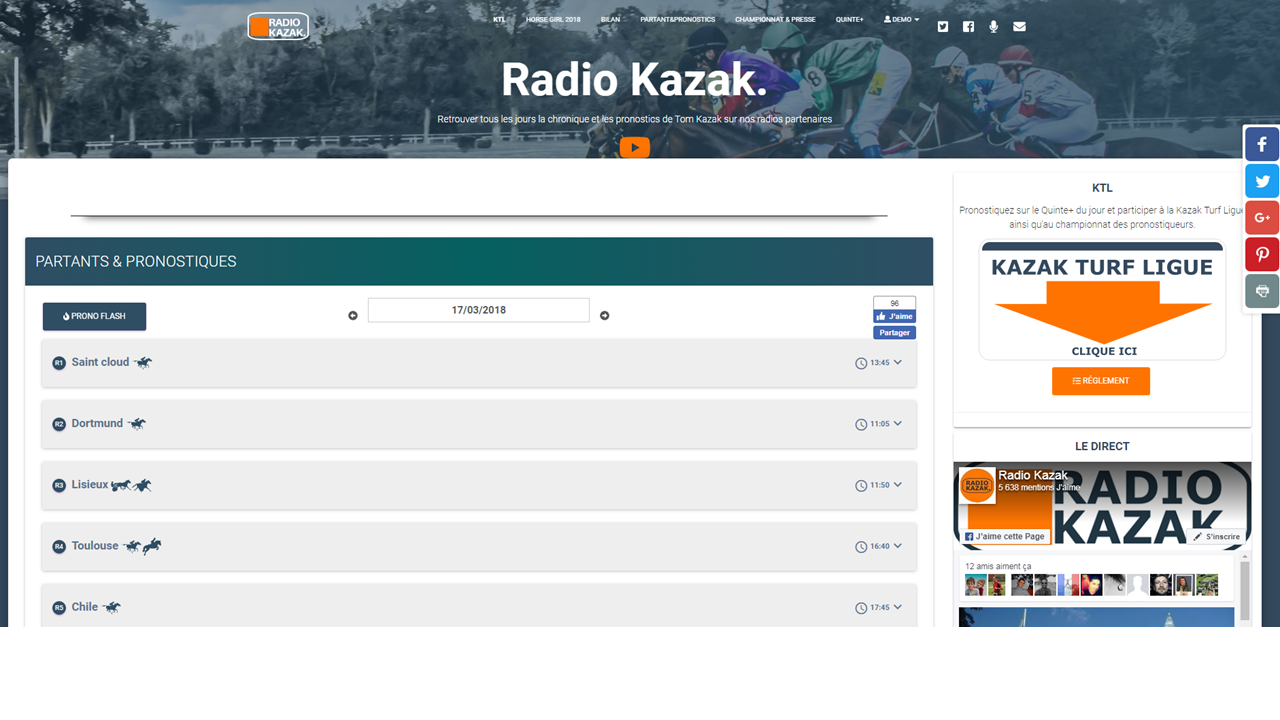Click the clock icon for 11:05 race

pos(861,424)
